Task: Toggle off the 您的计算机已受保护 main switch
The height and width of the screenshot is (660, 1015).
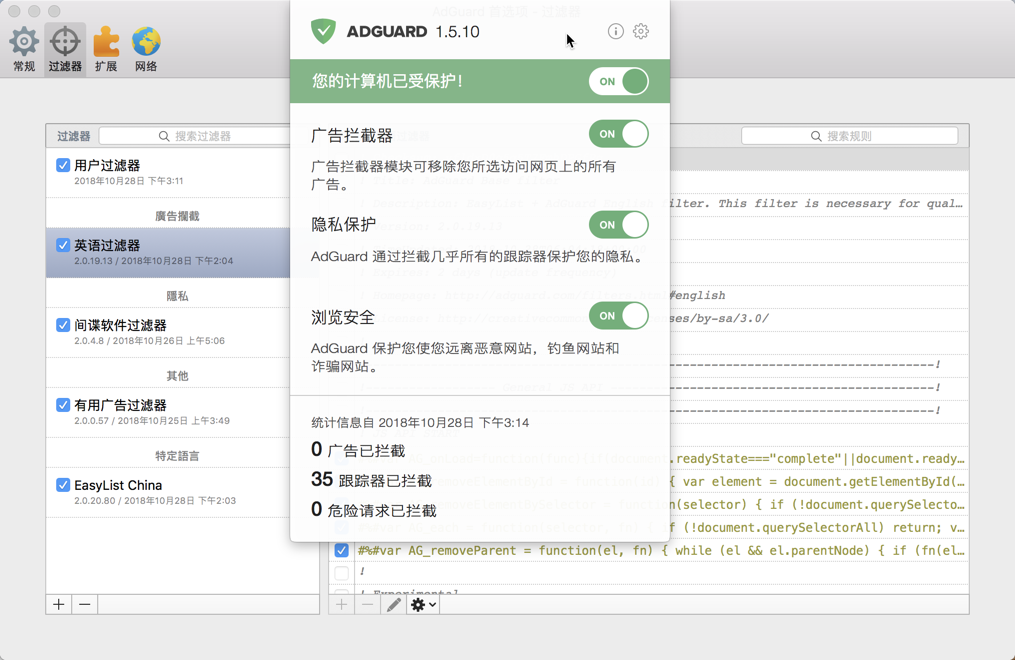Action: (x=618, y=82)
